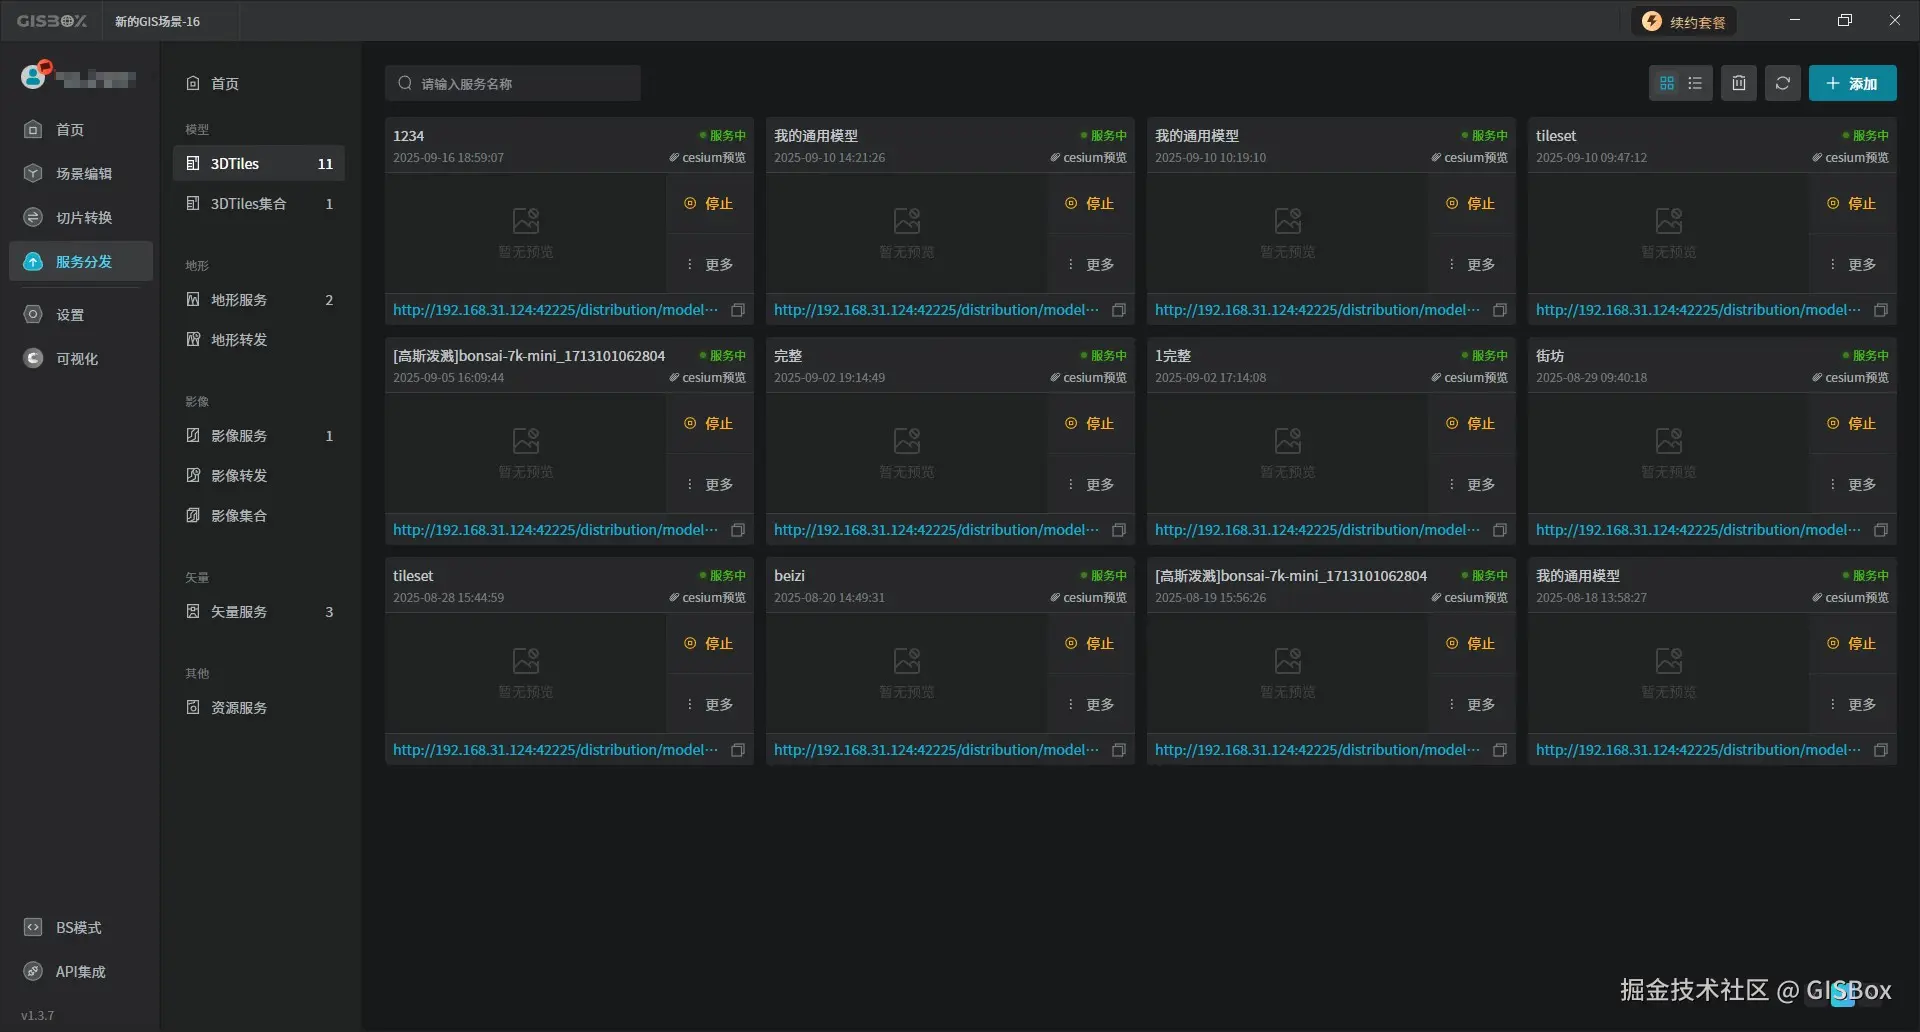Switch to grid card view
The width and height of the screenshot is (1920, 1032).
pyautogui.click(x=1666, y=84)
